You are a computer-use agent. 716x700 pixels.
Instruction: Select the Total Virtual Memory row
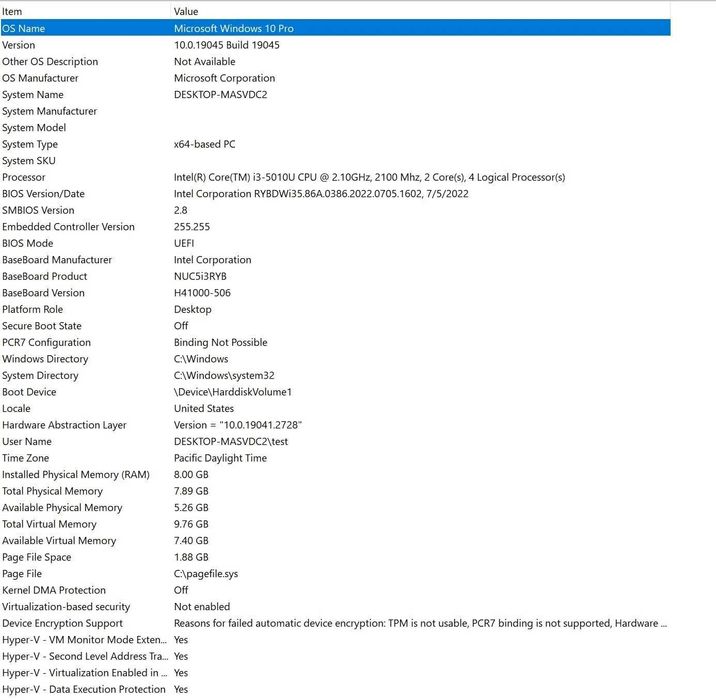336,524
